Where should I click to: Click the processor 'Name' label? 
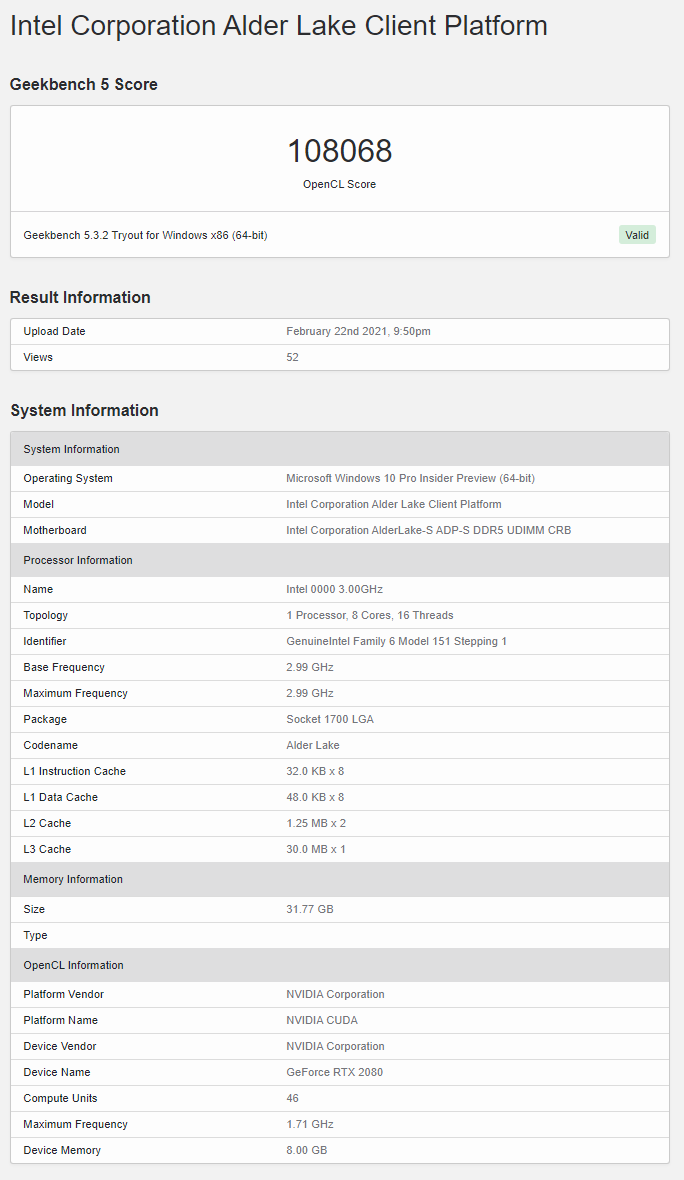click(x=38, y=589)
